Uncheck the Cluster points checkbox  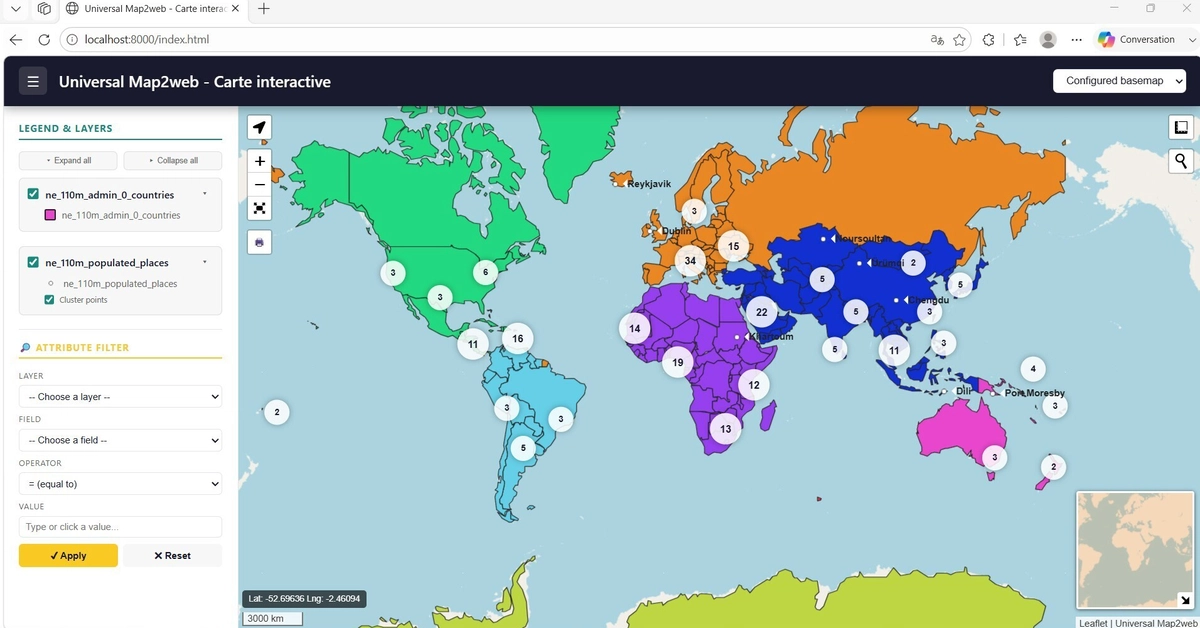(50, 300)
